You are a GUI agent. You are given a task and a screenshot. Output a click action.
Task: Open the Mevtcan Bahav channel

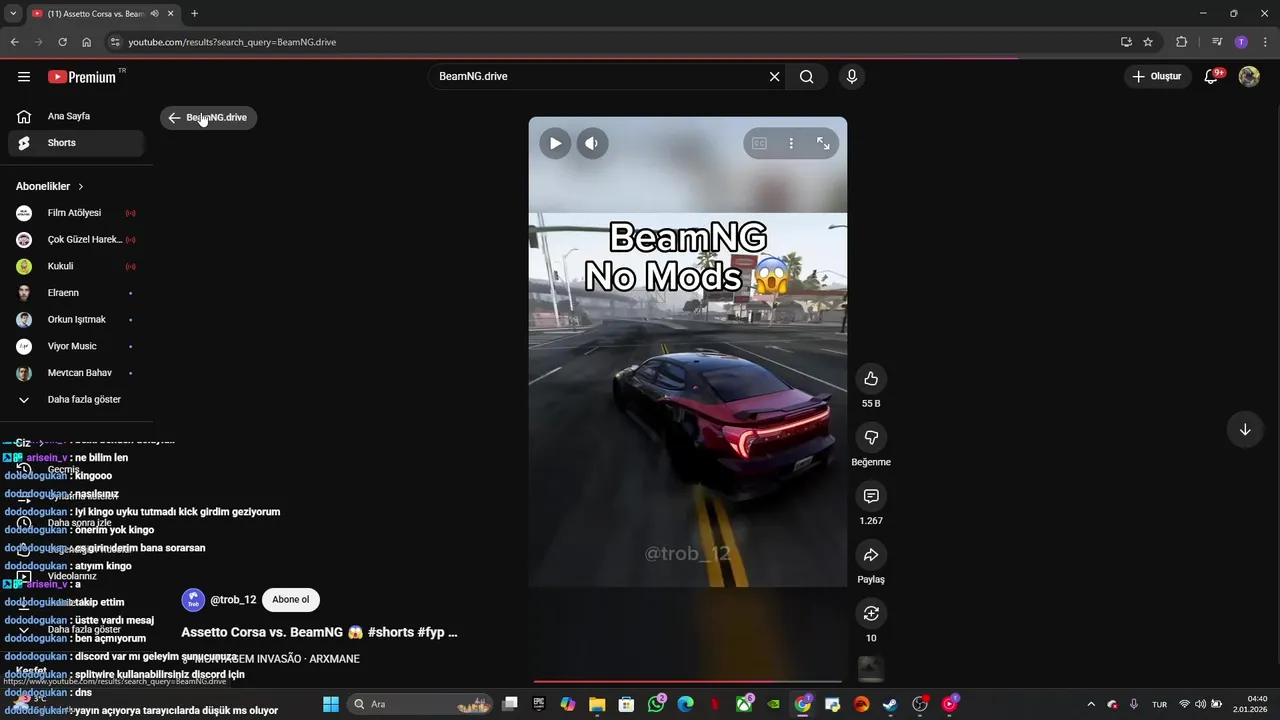76,373
